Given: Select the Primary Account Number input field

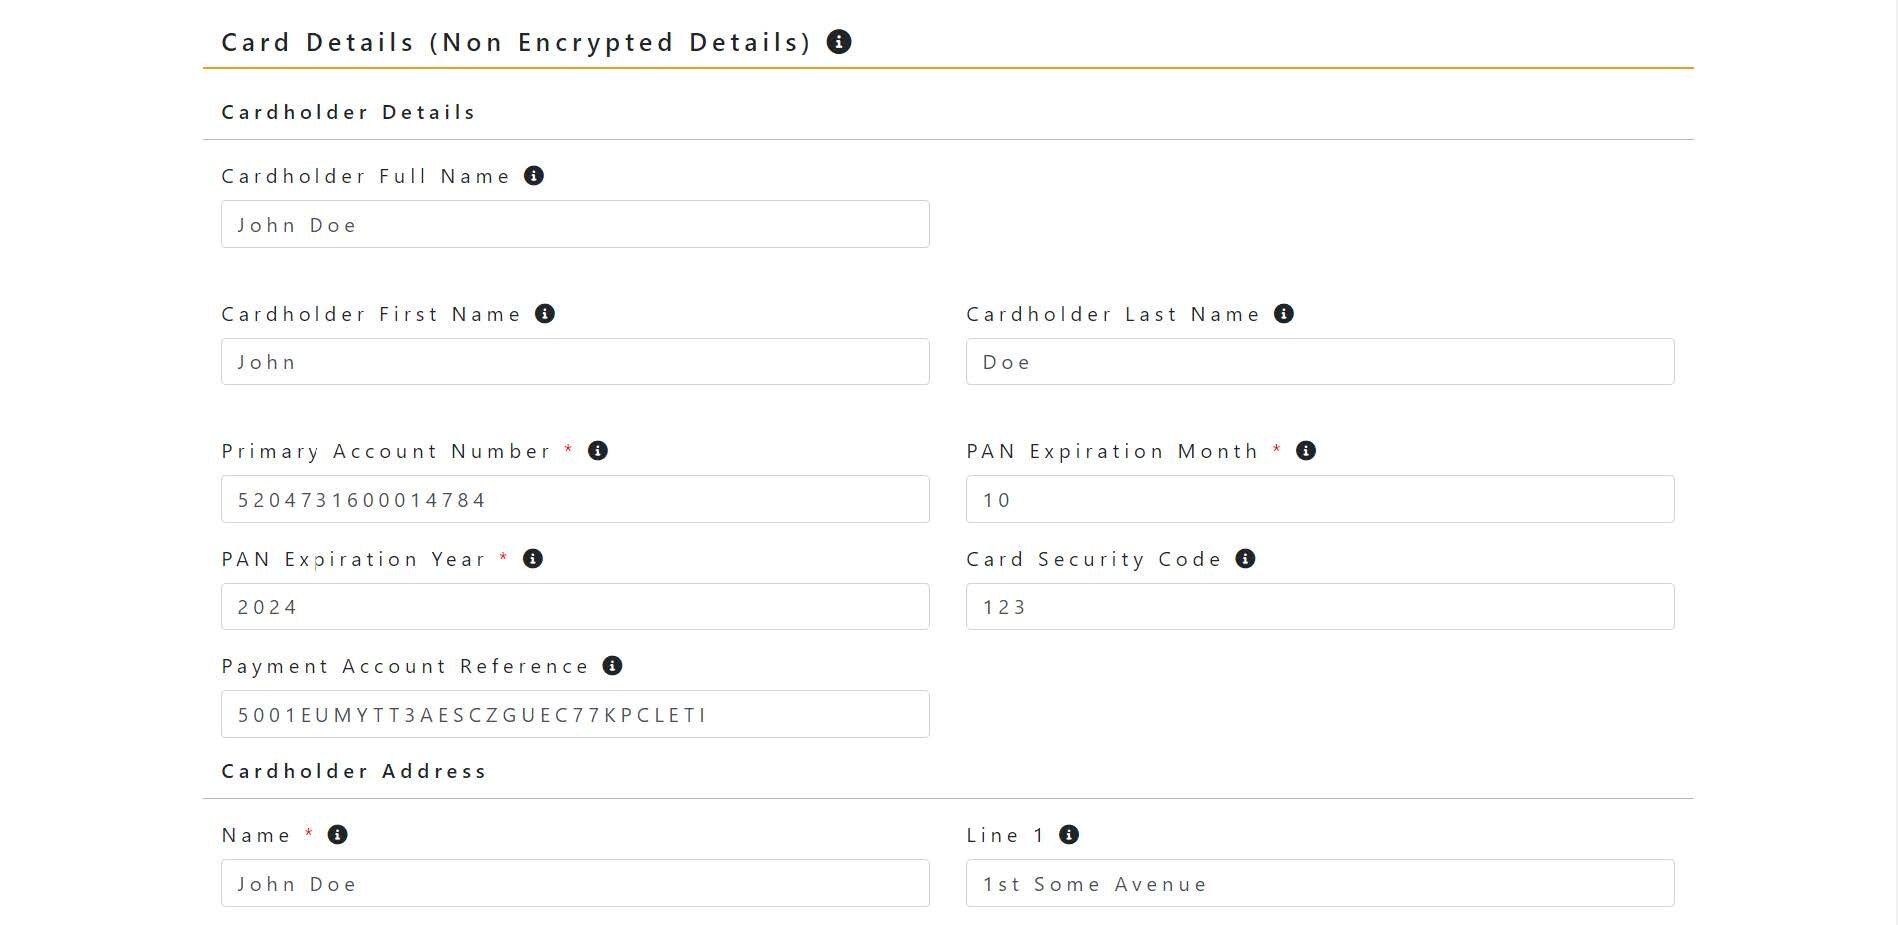Looking at the screenshot, I should (575, 499).
